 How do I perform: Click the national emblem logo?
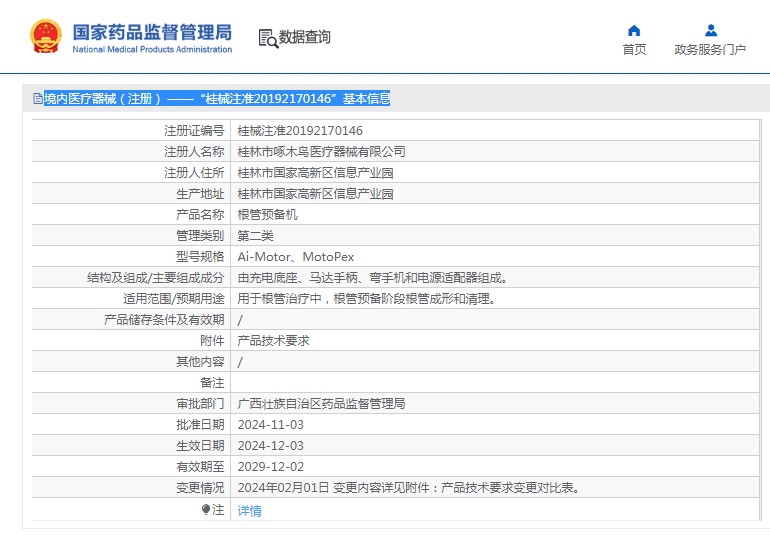pos(46,36)
